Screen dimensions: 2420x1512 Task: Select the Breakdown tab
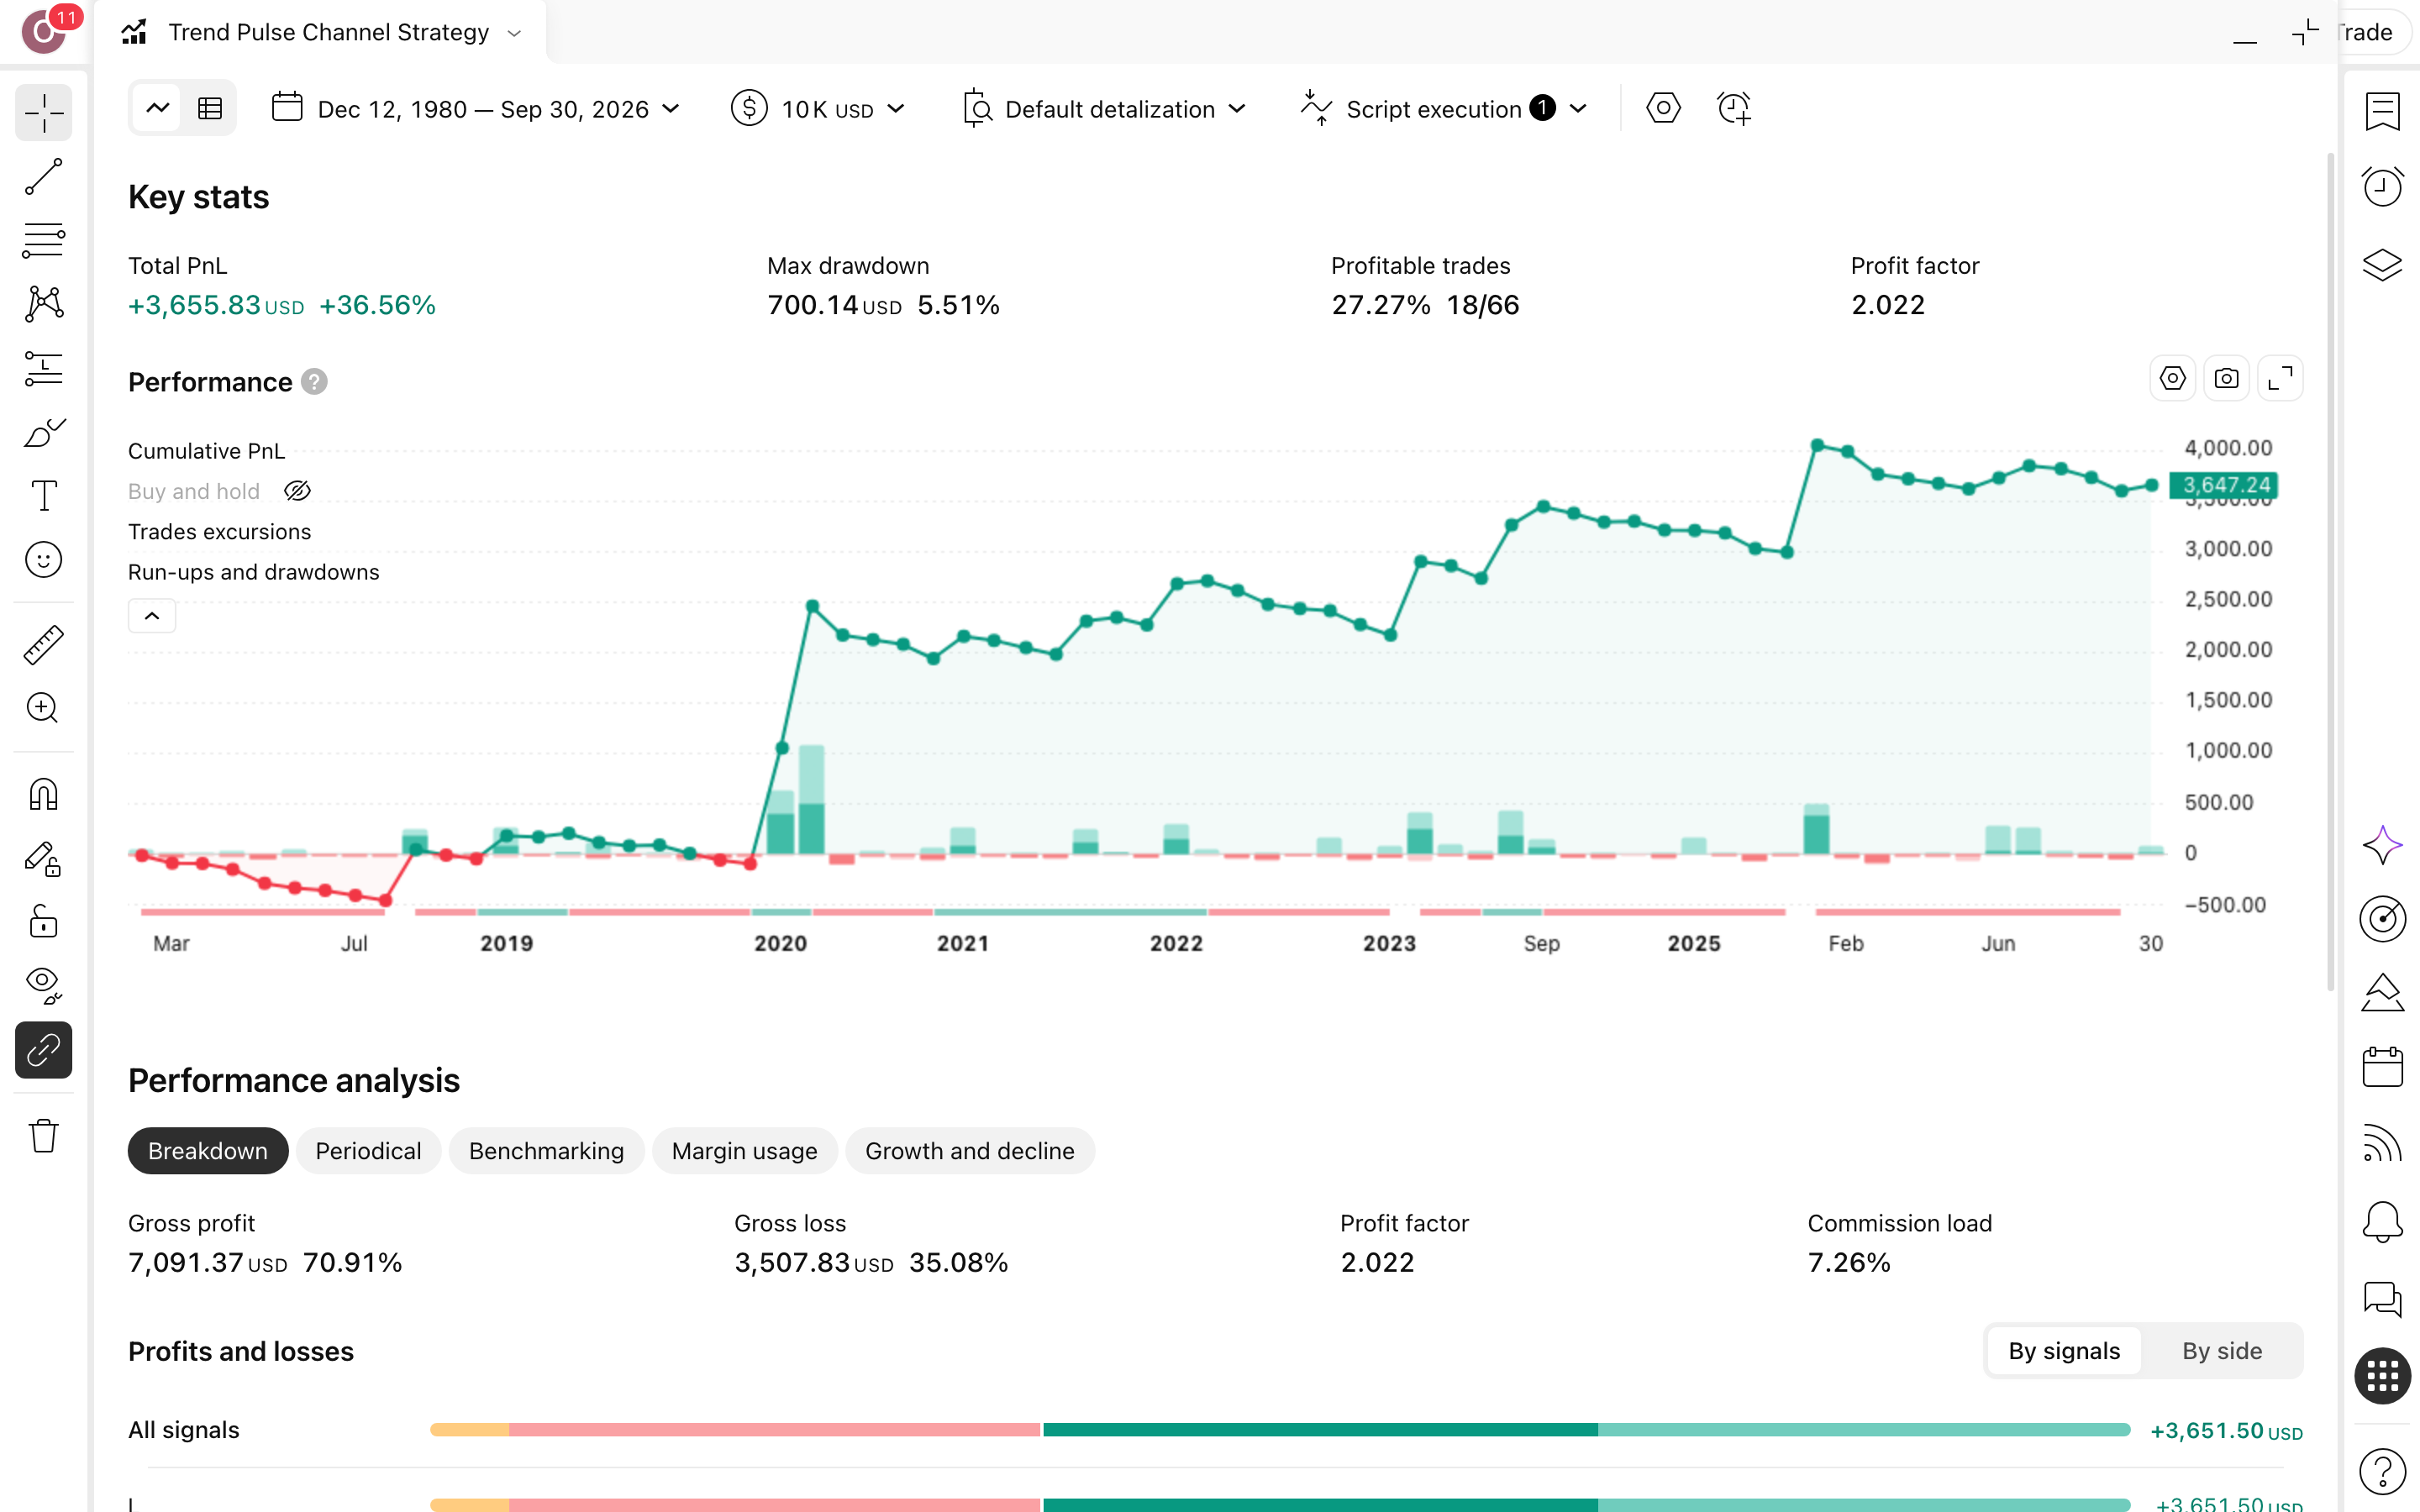pyautogui.click(x=208, y=1151)
